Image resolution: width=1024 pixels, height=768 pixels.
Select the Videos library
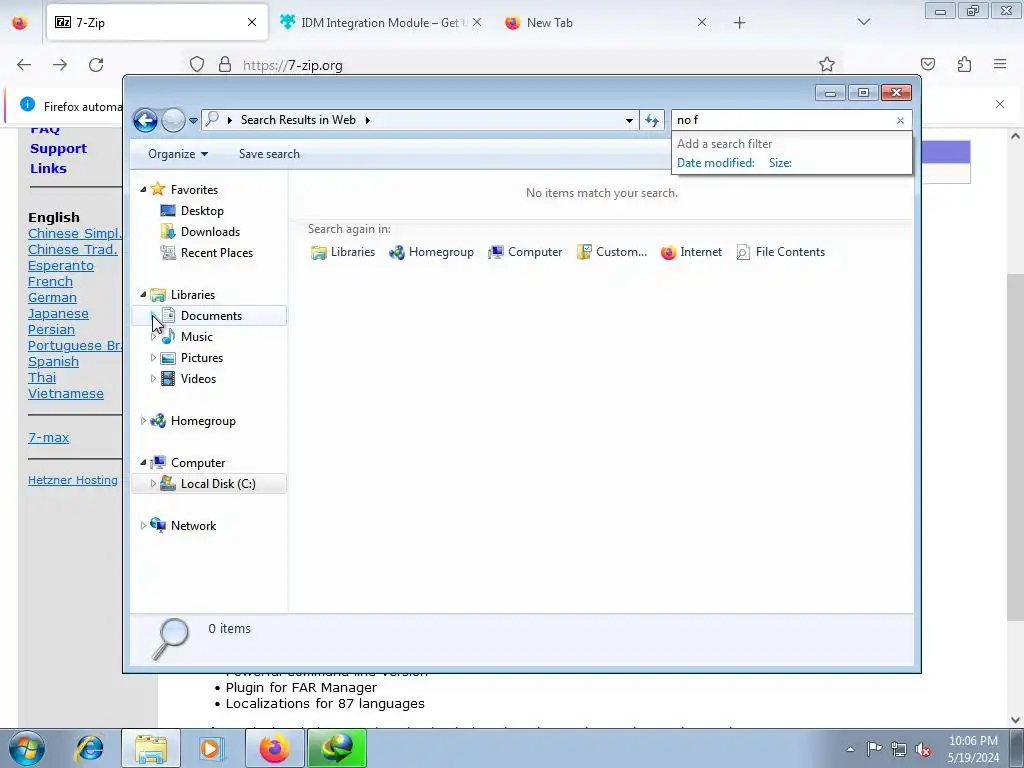(198, 379)
